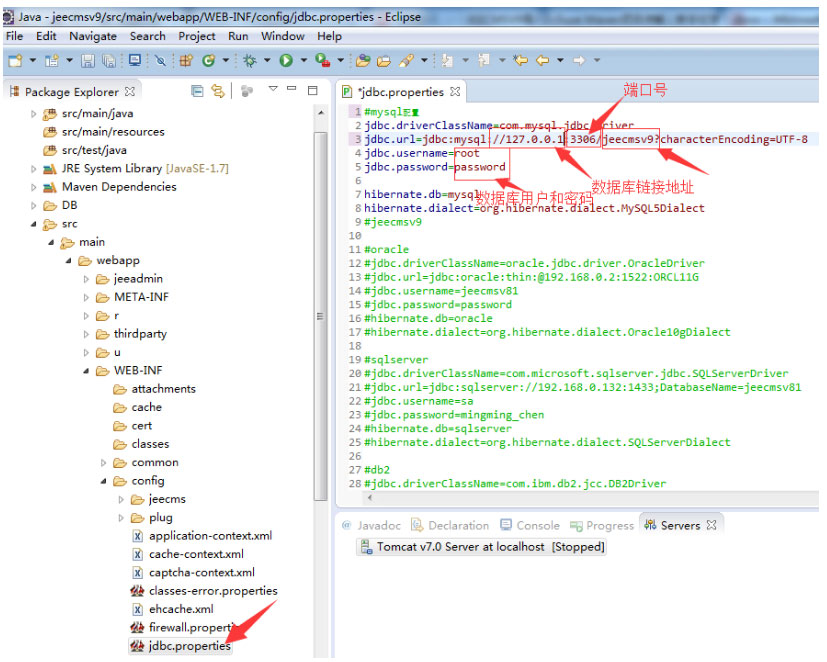Open the Navigate menu
This screenshot has width=827, height=662.
[x=92, y=36]
